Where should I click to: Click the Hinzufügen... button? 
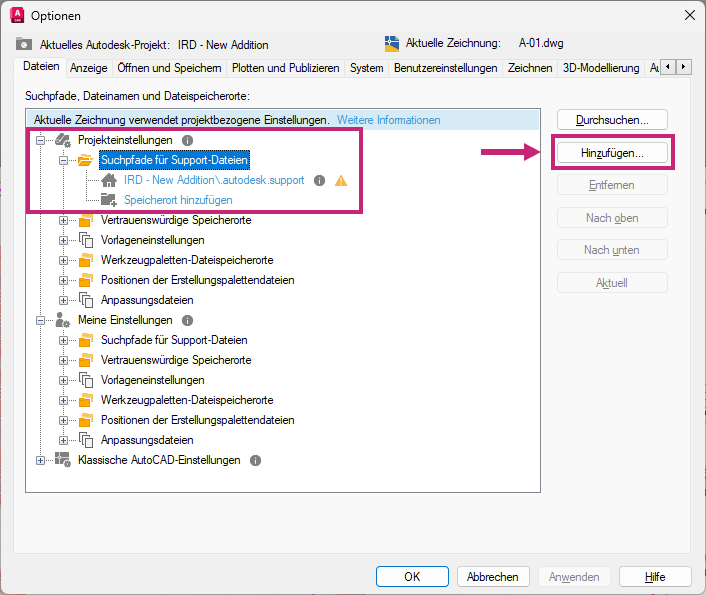[612, 153]
